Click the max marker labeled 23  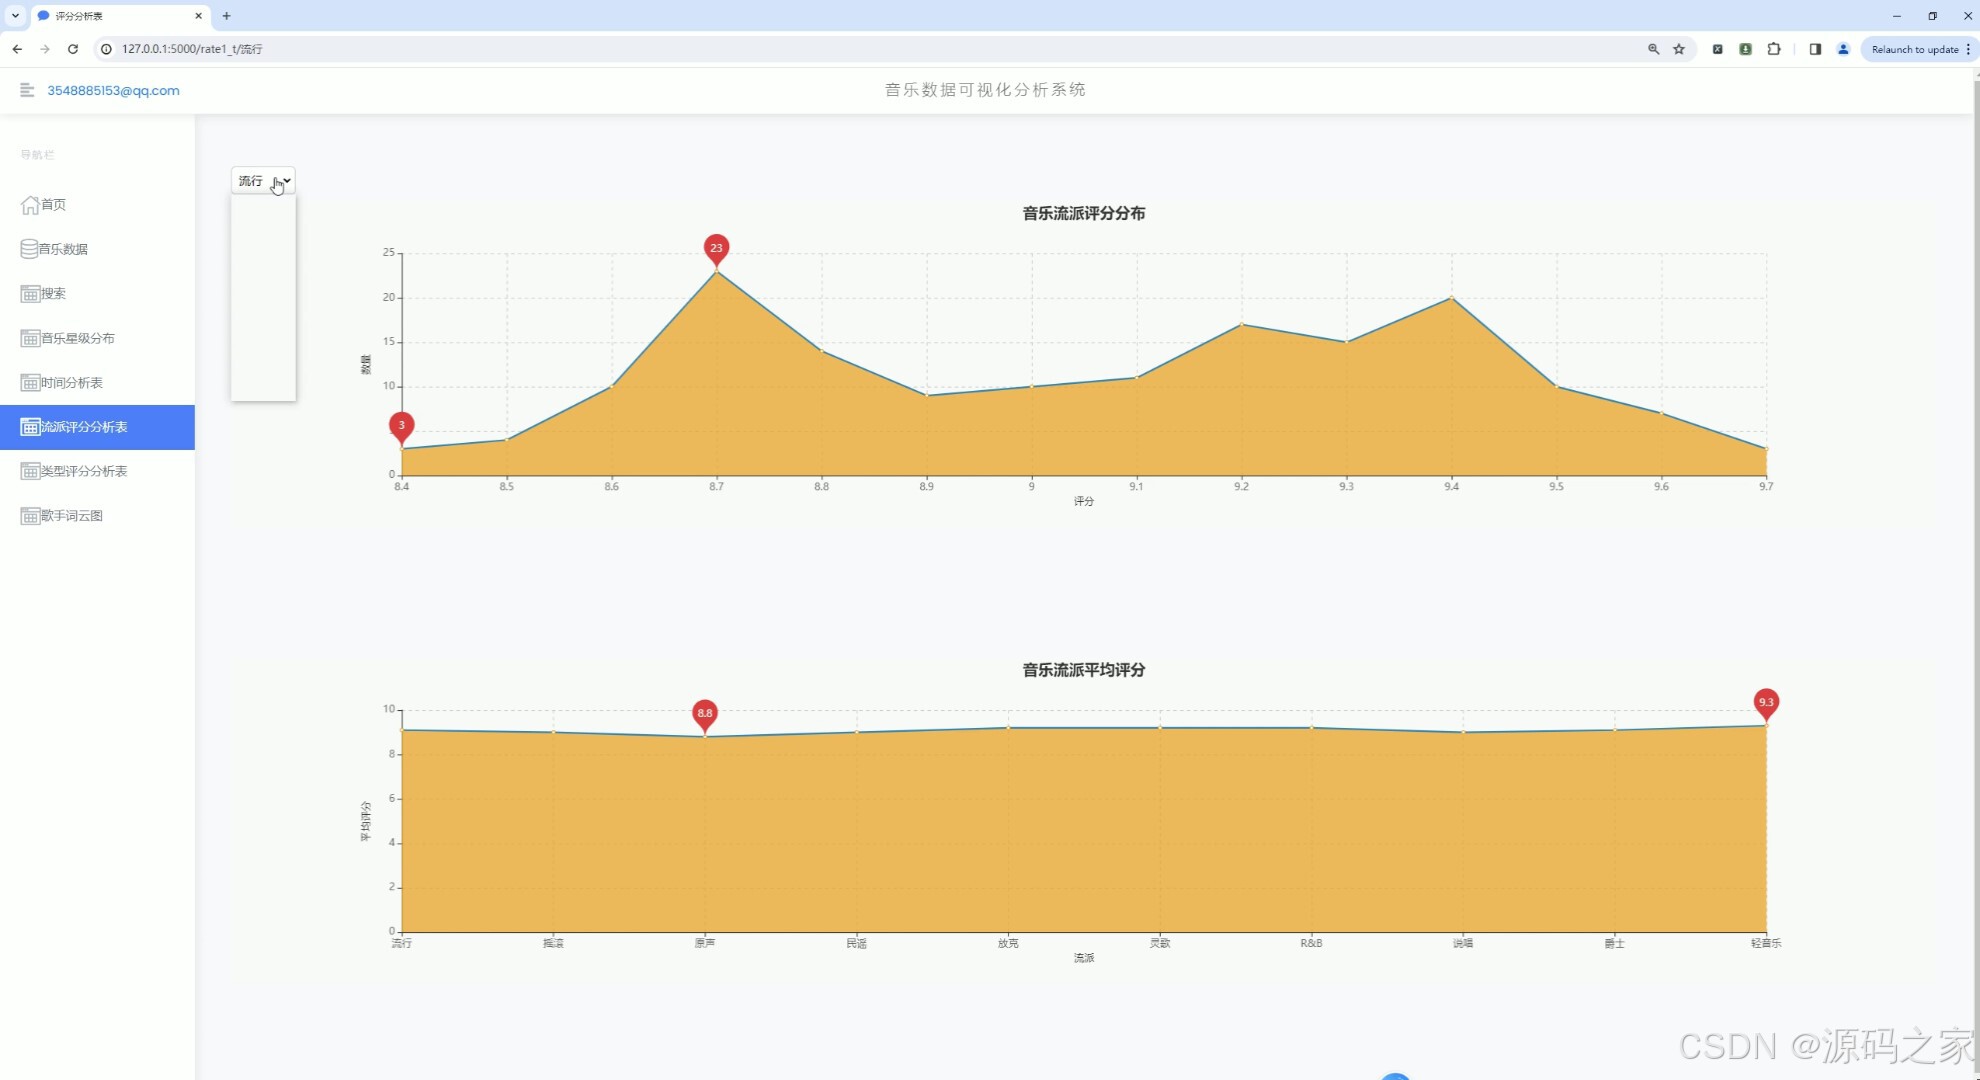(716, 248)
